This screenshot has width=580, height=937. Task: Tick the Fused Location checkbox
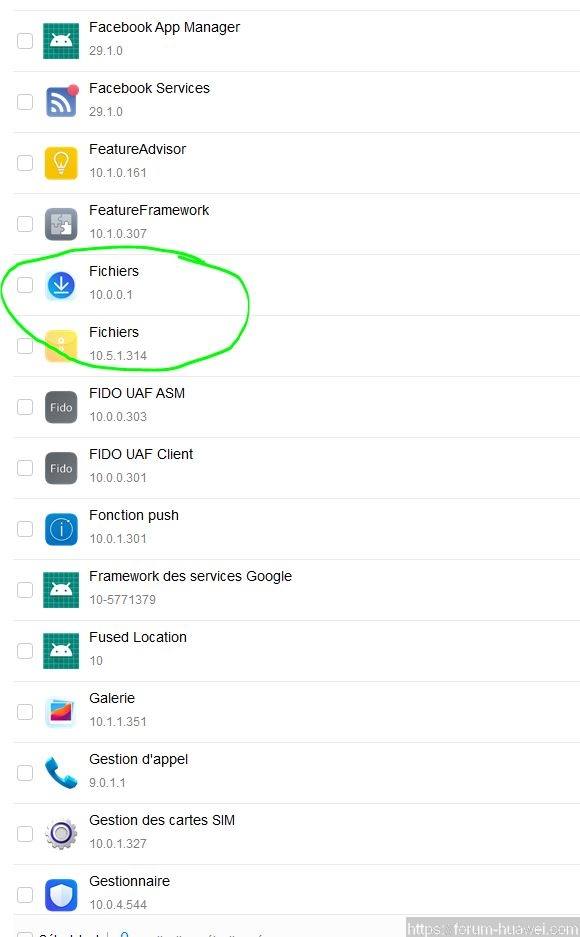tap(24, 651)
